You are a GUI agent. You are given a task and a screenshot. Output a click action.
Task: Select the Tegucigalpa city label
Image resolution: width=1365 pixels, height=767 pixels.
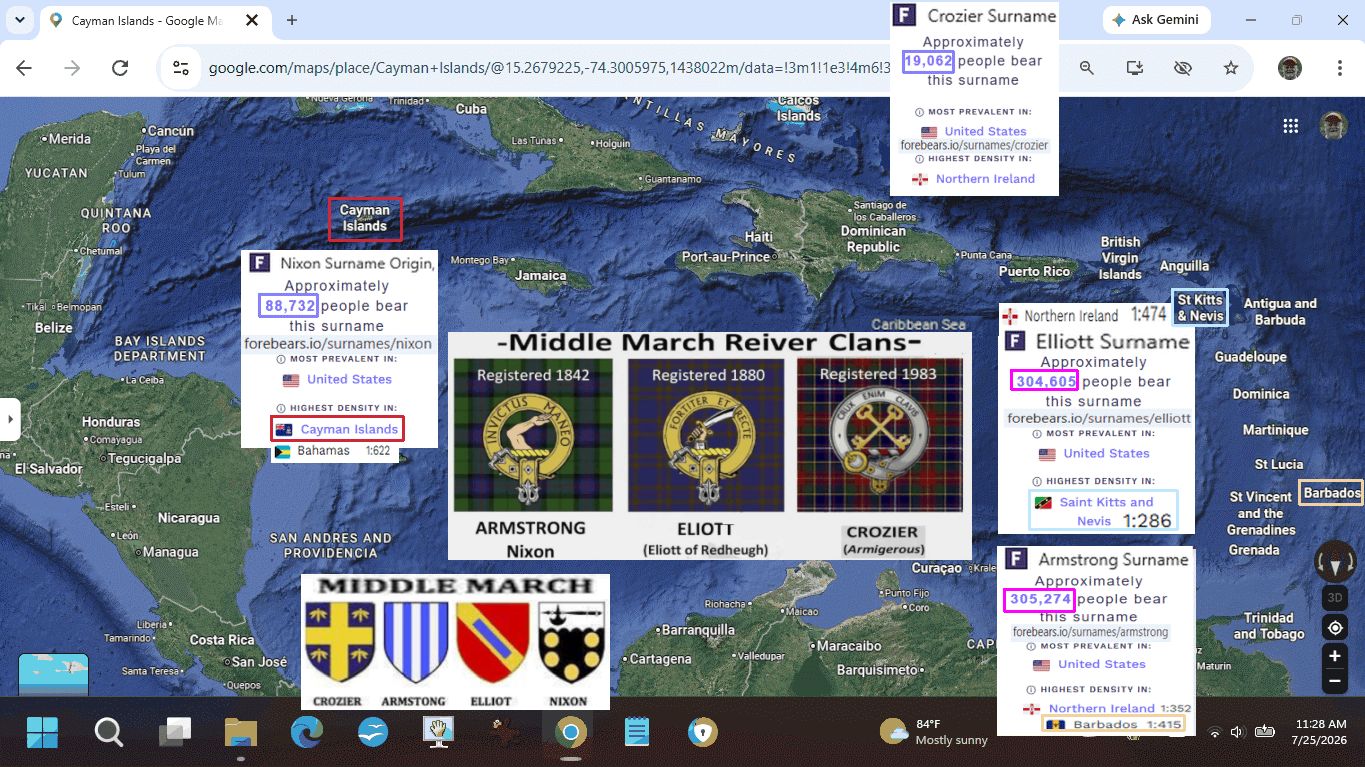(x=142, y=459)
